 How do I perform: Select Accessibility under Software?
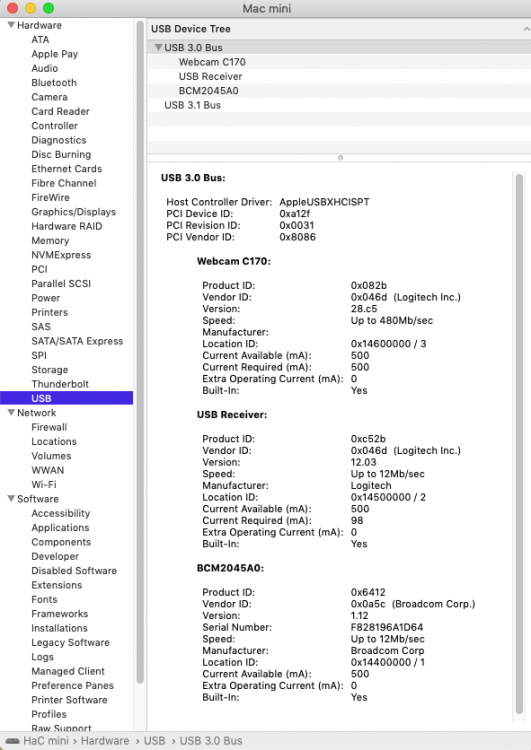point(61,513)
